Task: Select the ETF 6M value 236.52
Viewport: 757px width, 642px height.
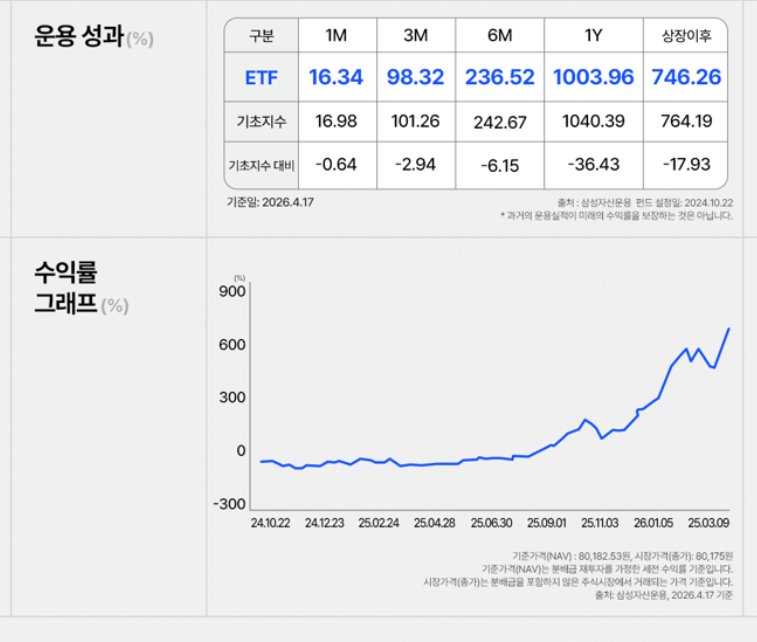Action: tap(499, 77)
